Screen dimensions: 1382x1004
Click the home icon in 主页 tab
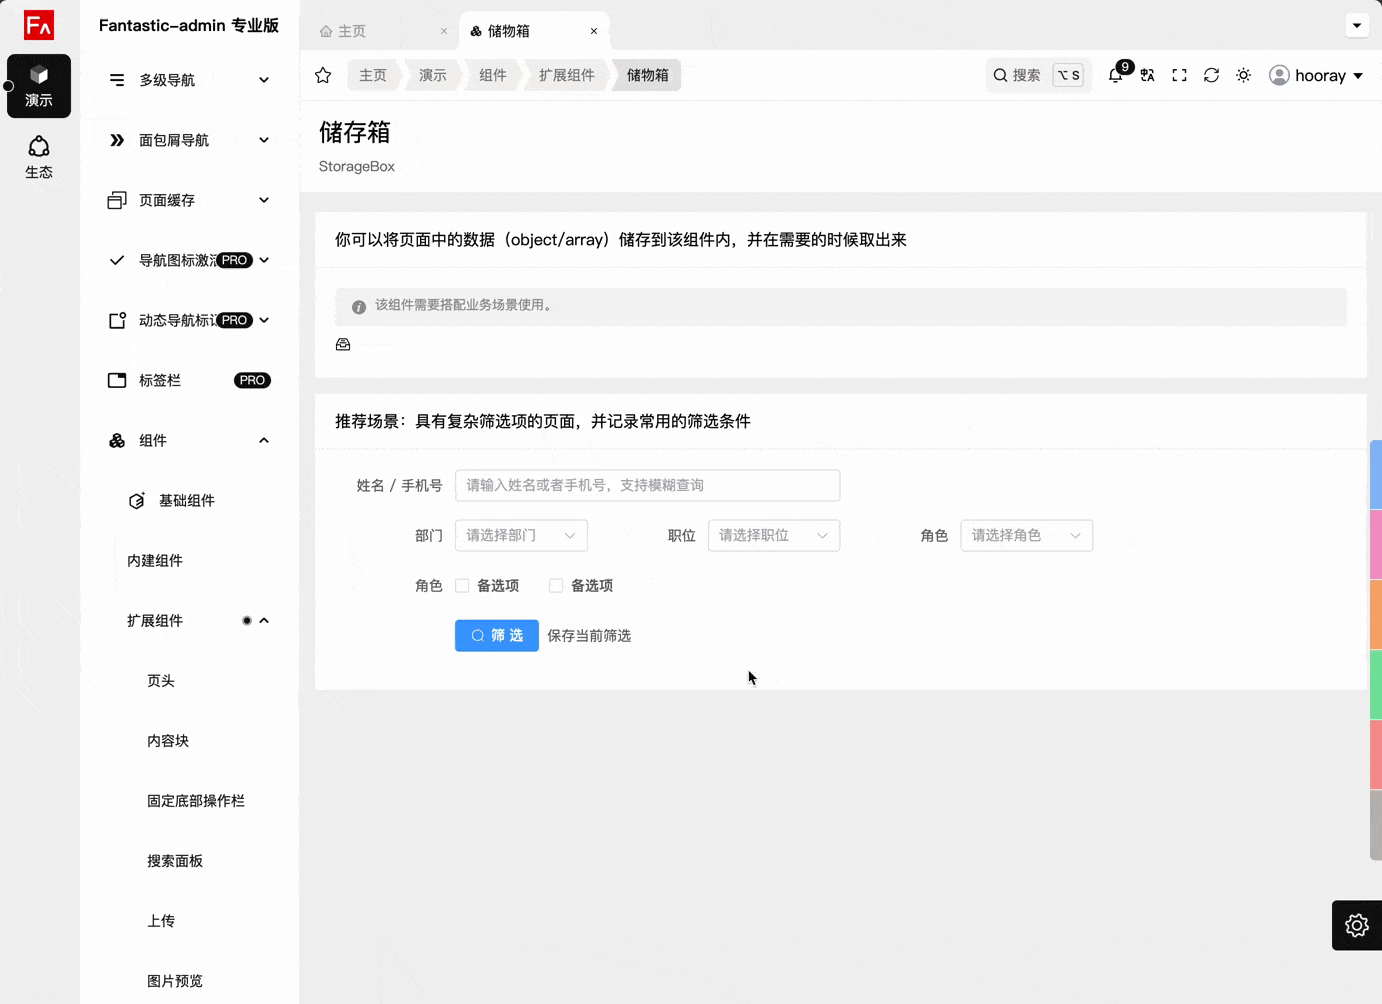[326, 31]
